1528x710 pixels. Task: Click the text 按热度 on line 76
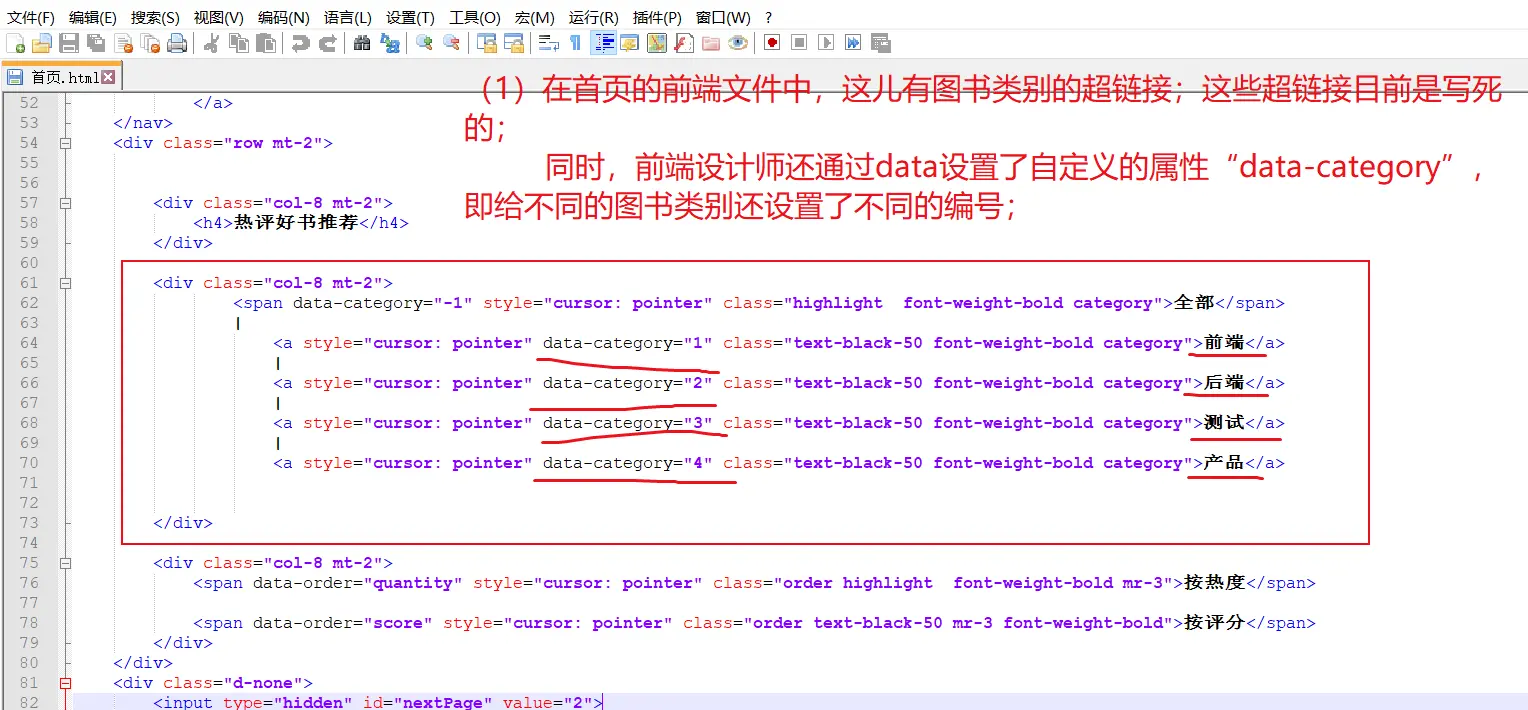pos(1214,583)
